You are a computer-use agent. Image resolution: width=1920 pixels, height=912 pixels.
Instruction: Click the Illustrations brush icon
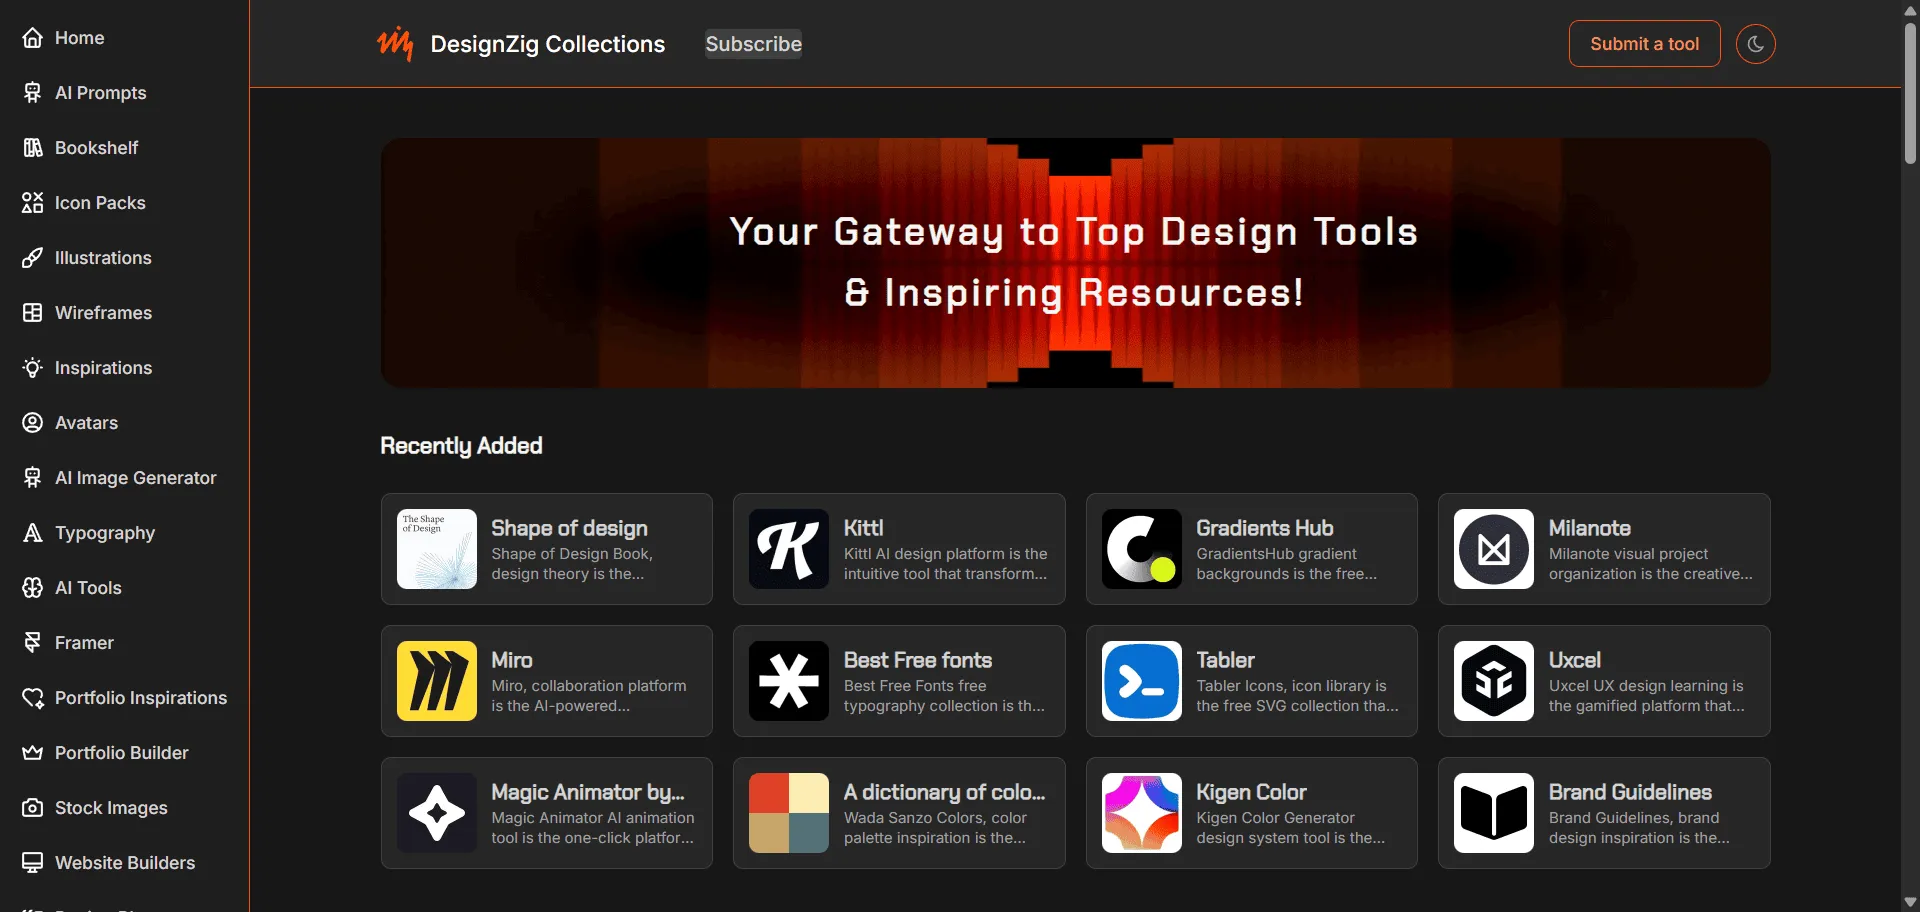click(x=33, y=257)
